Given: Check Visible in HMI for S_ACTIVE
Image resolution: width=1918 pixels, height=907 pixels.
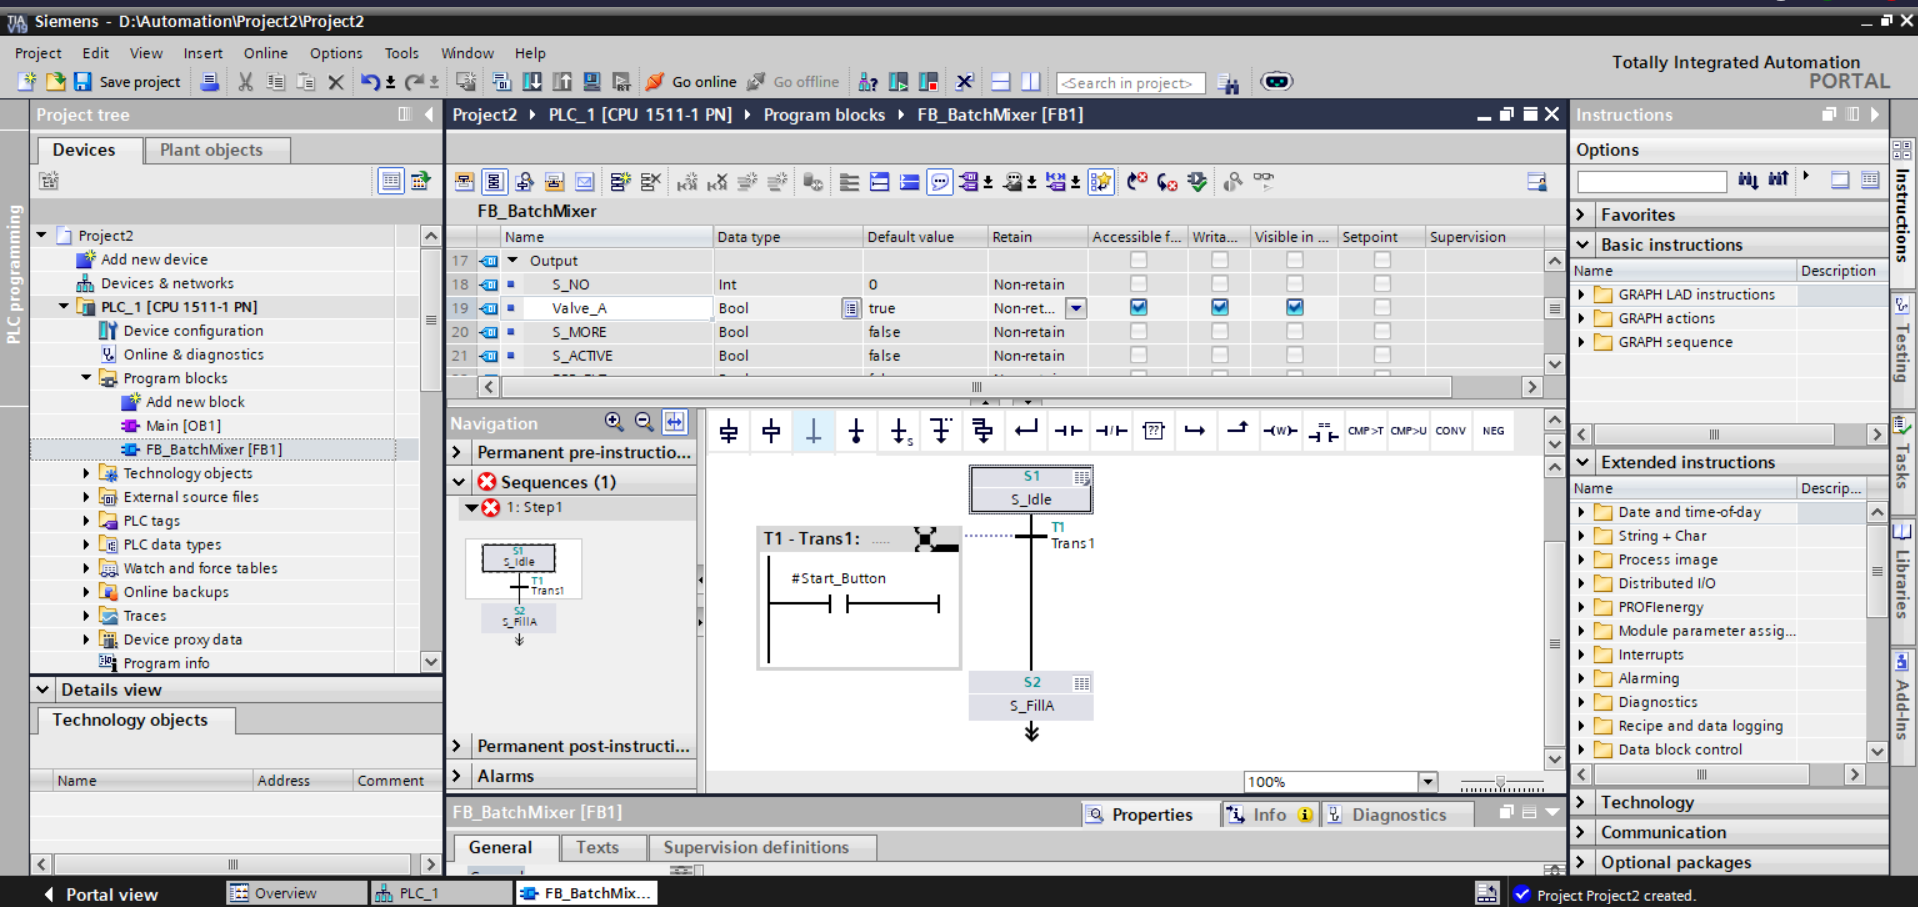Looking at the screenshot, I should (1294, 355).
